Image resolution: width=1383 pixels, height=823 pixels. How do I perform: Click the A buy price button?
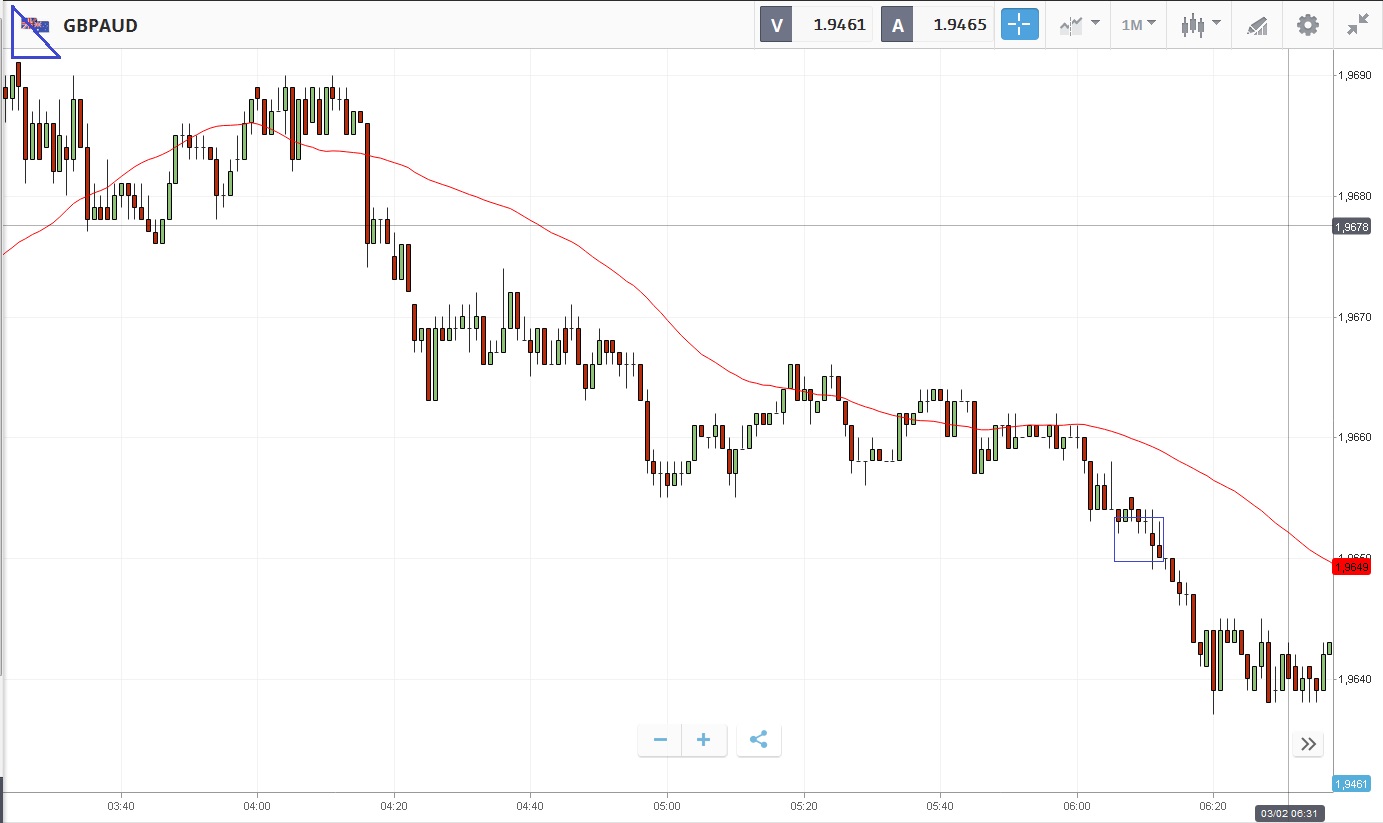coord(937,25)
